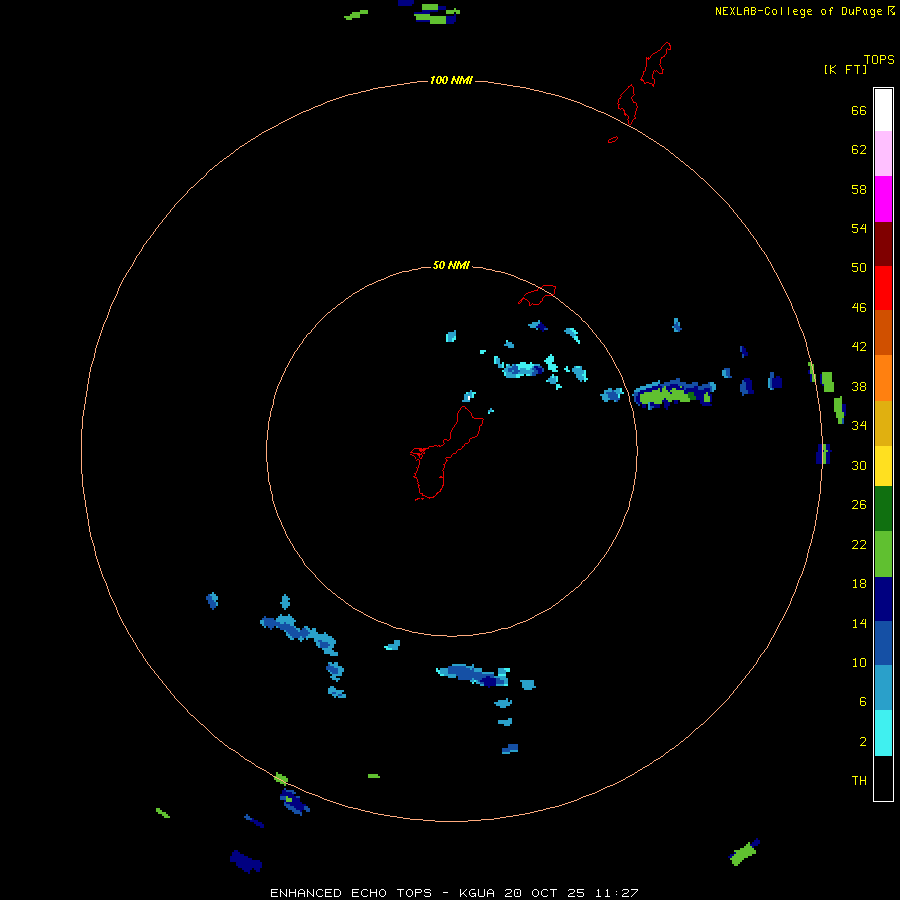900x900 pixels.
Task: Click the NEXLAB-College of DuPage credit text
Action: click(x=804, y=11)
